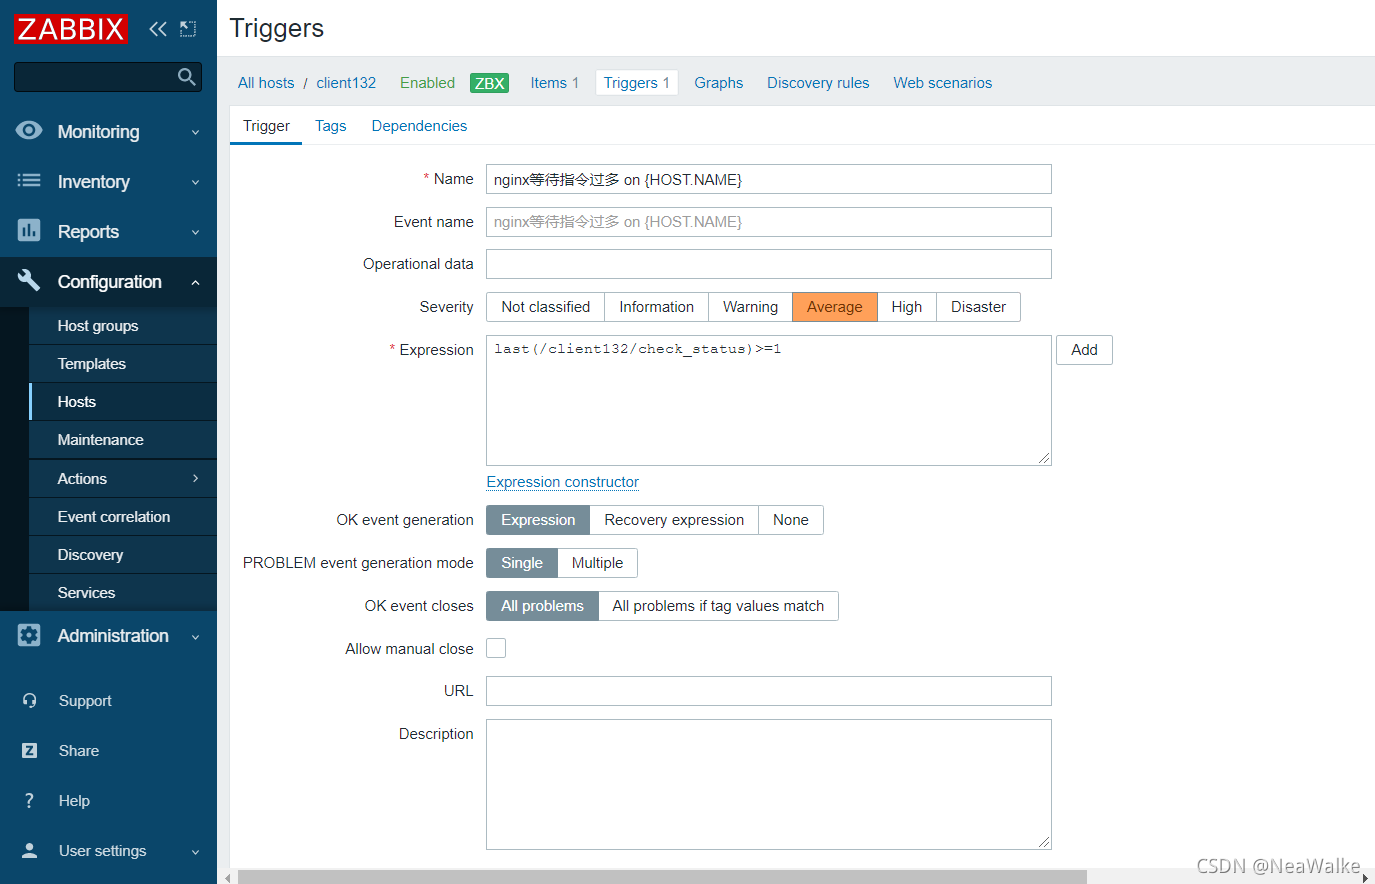Open Graphs link
This screenshot has width=1375, height=884.
click(x=719, y=83)
